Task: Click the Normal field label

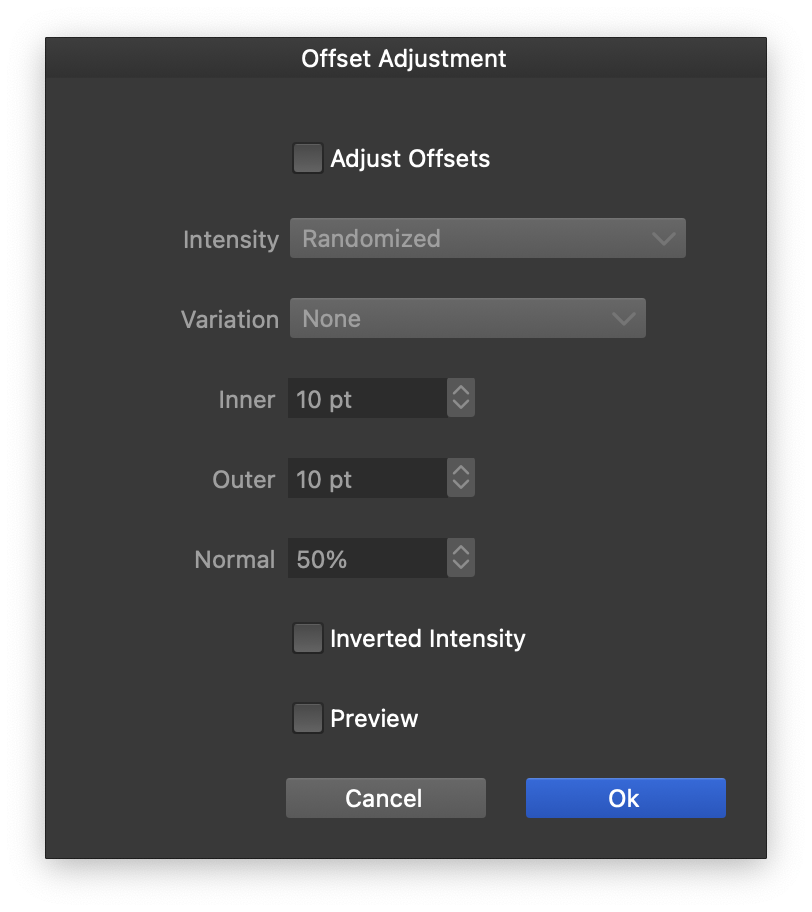Action: coord(234,560)
